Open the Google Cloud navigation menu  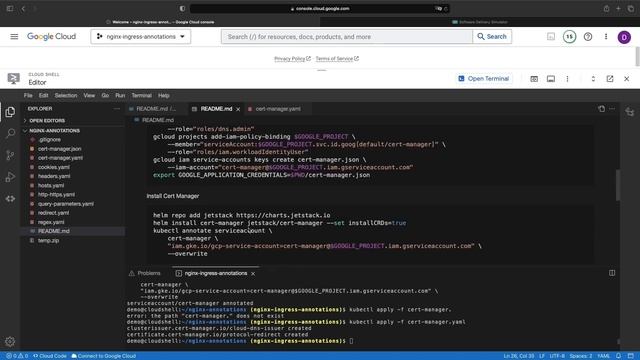pos(14,37)
